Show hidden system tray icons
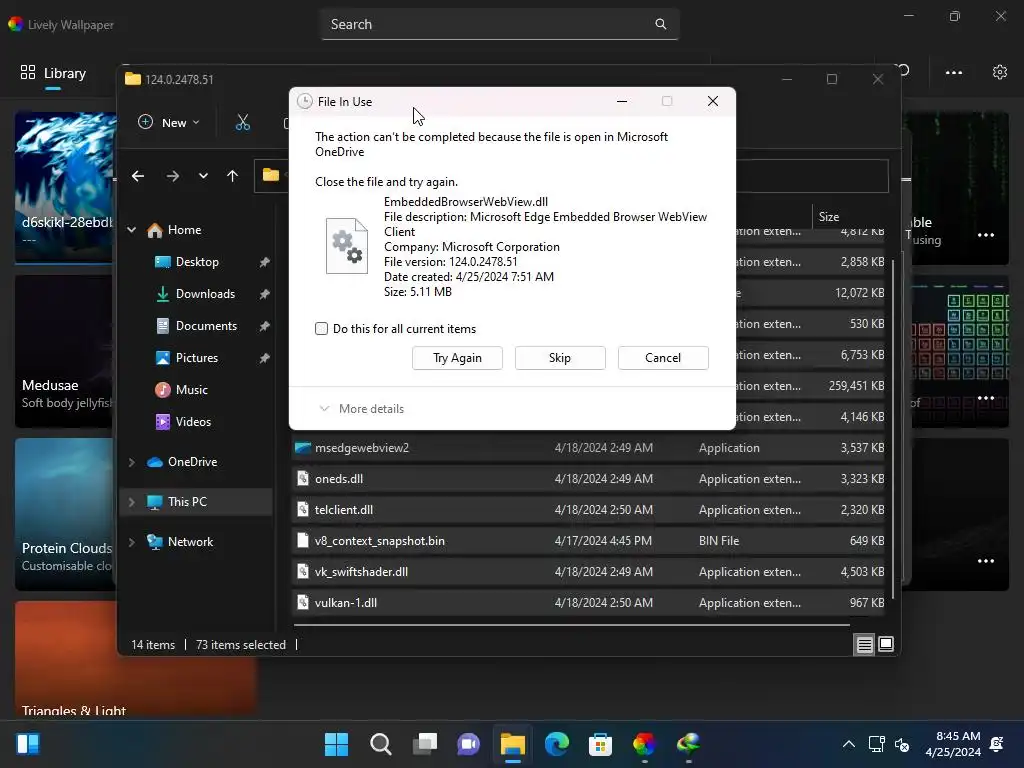Screen dimensions: 1024x768 848,744
